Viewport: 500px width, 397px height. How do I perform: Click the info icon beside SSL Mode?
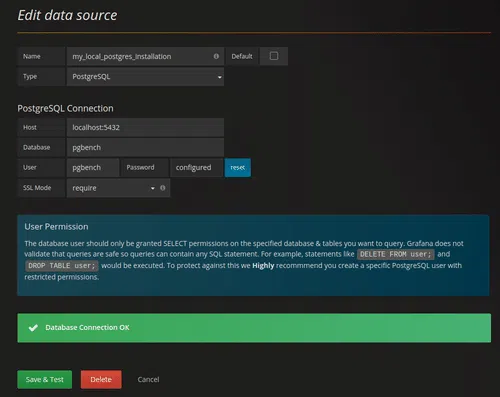162,188
